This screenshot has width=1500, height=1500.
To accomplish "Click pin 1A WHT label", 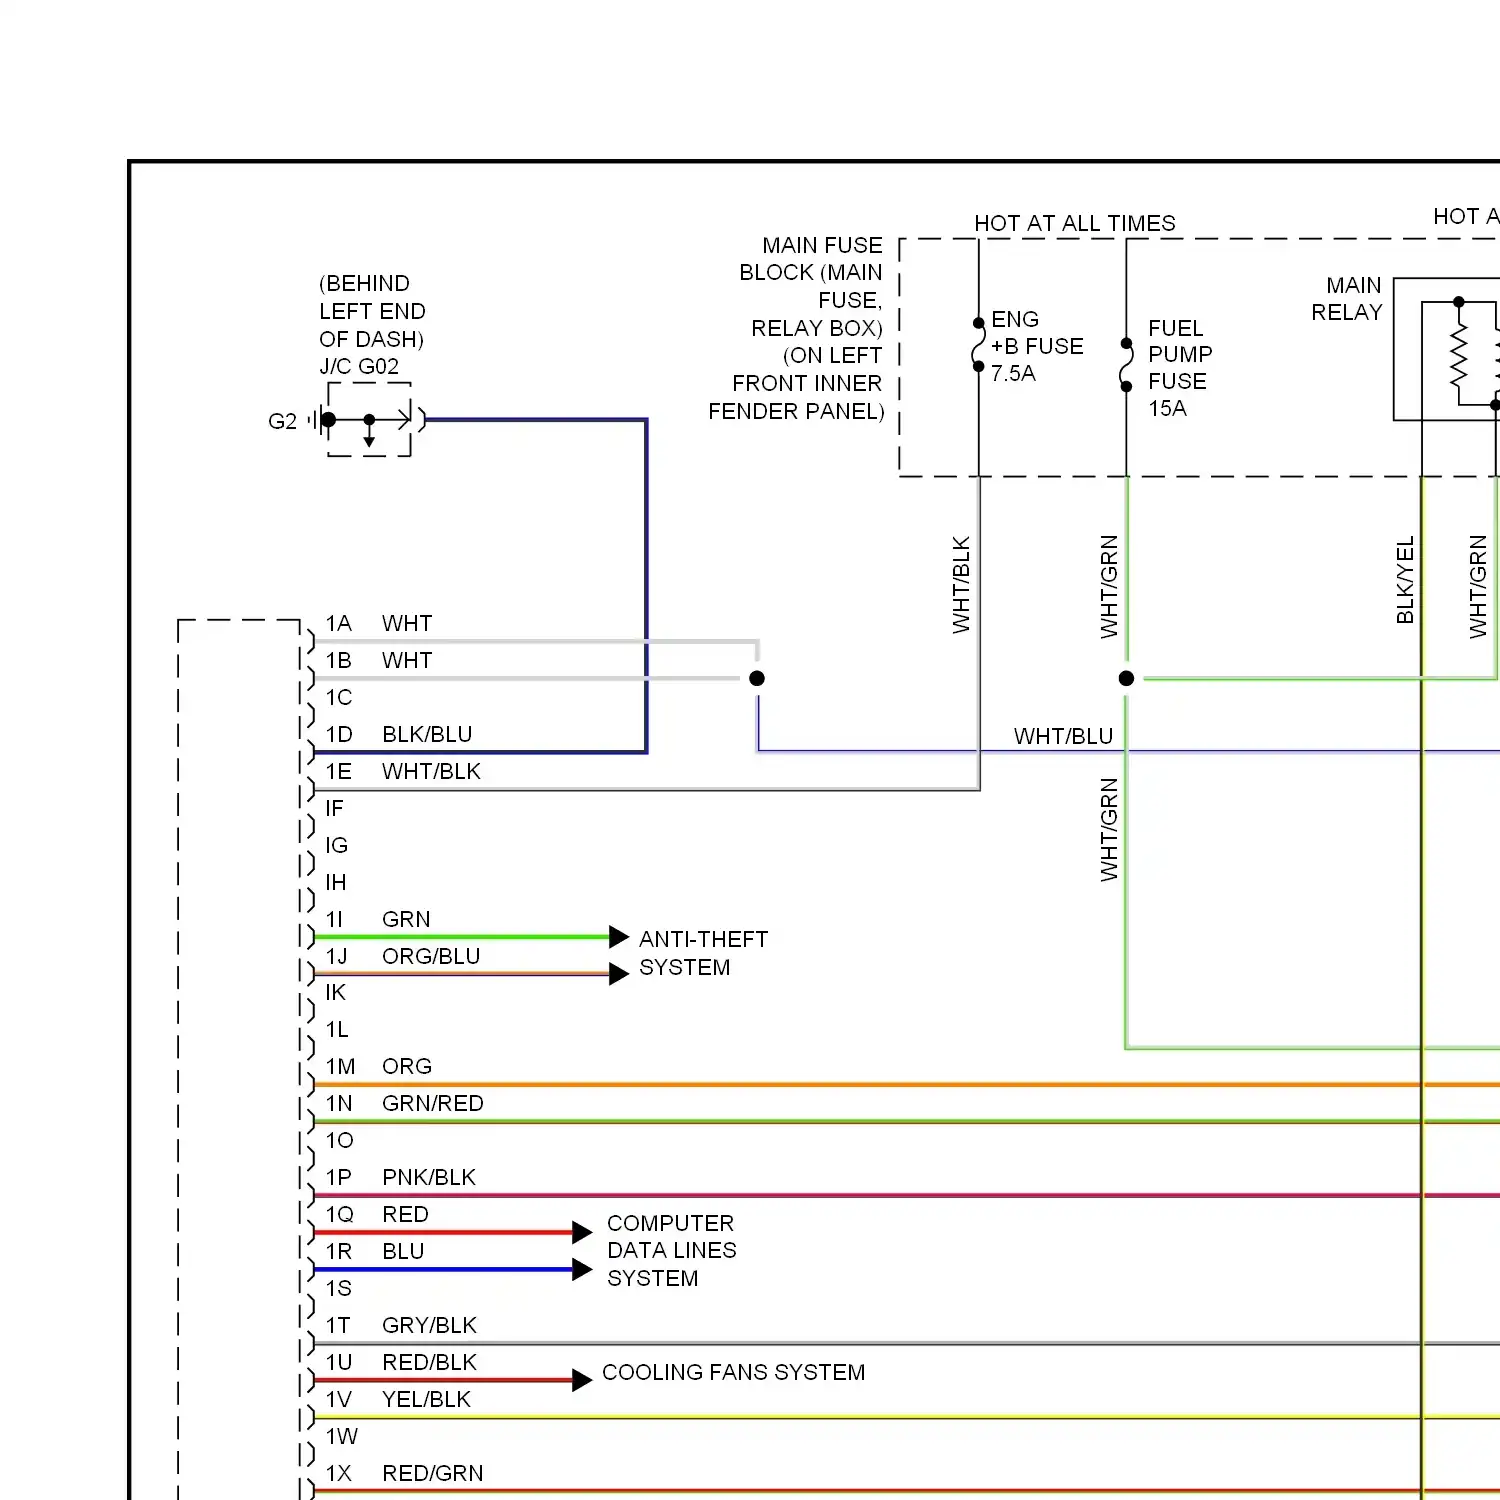I will tap(379, 623).
